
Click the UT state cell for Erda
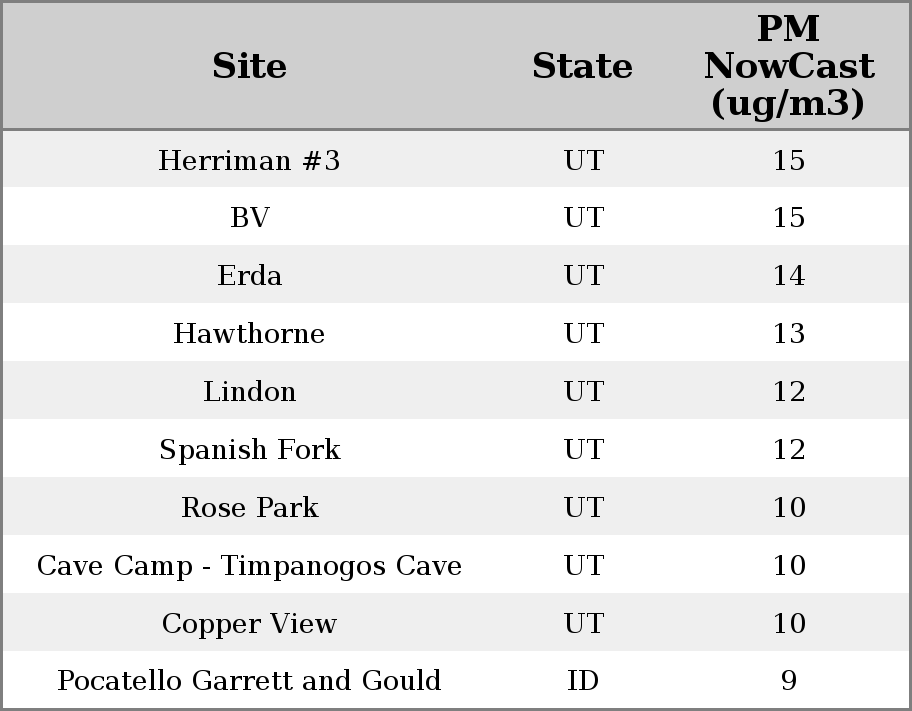pyautogui.click(x=583, y=276)
